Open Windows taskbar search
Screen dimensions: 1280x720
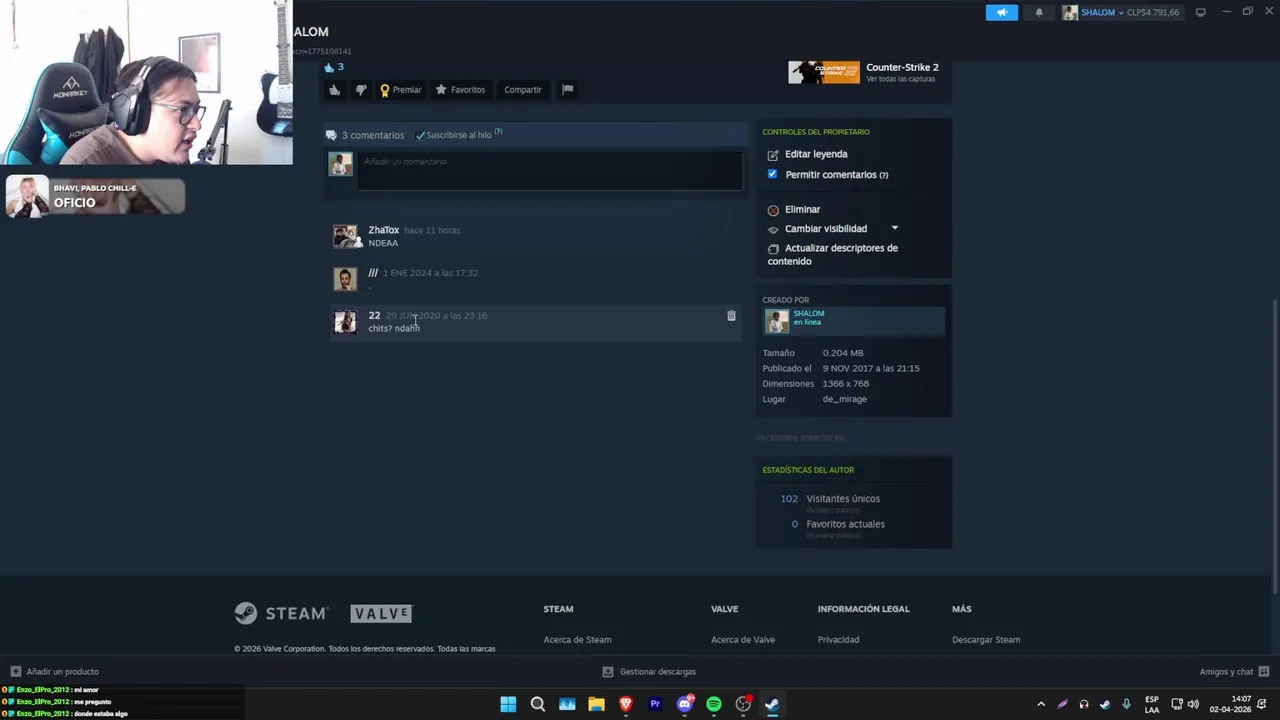click(538, 704)
